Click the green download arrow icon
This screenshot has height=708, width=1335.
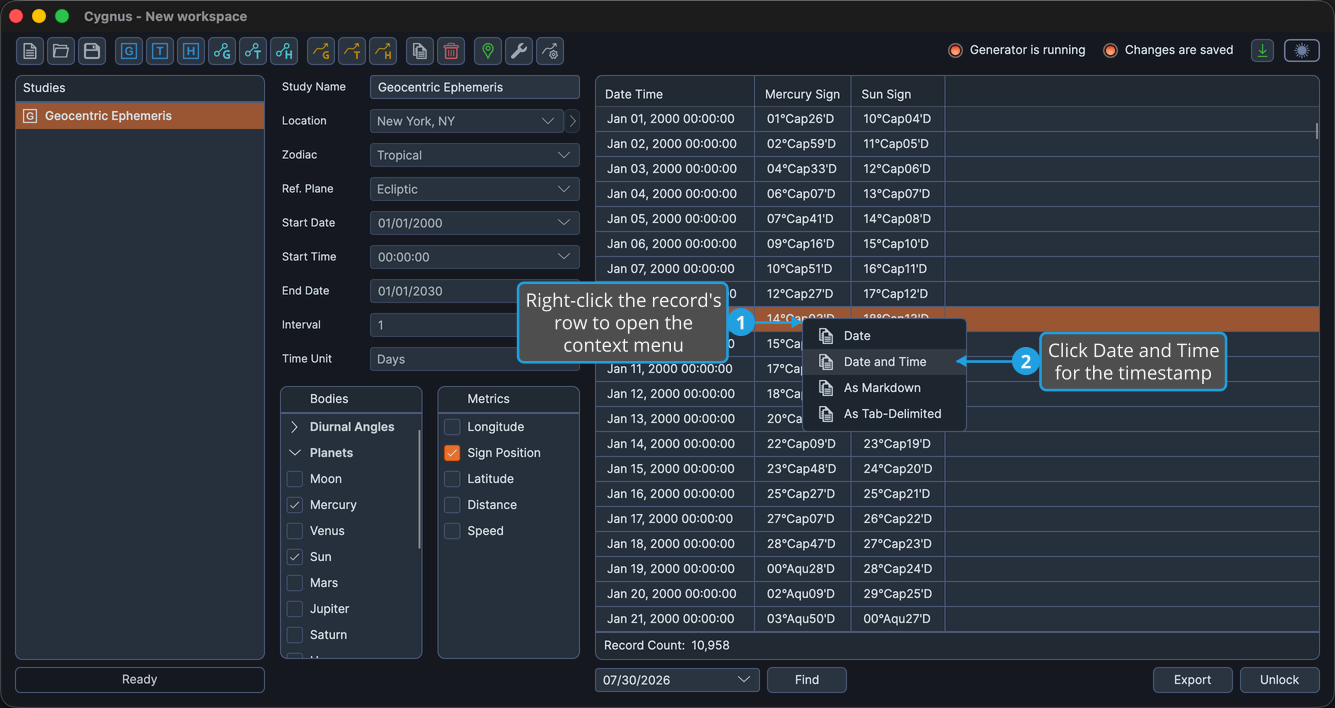click(x=1262, y=50)
